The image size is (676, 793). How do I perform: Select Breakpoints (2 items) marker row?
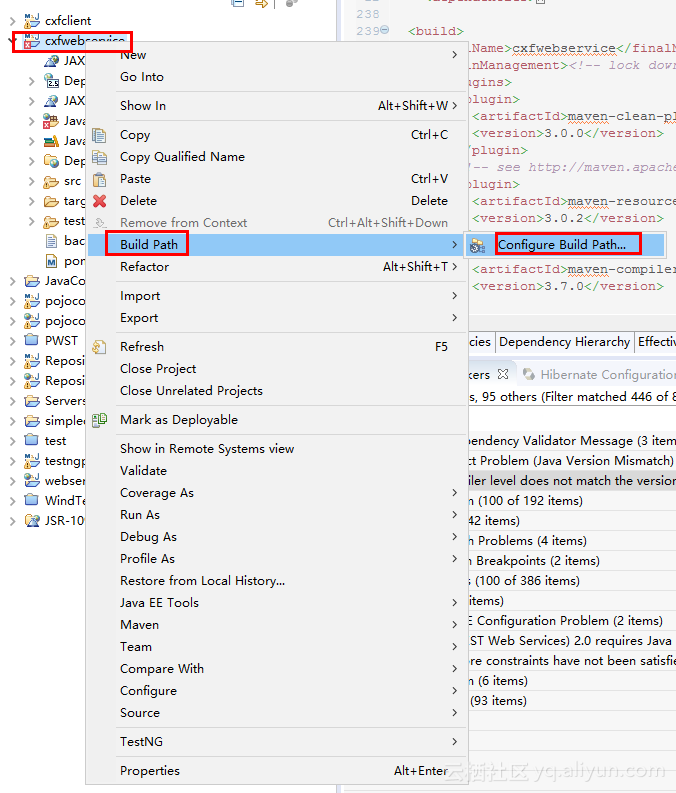[x=572, y=561]
